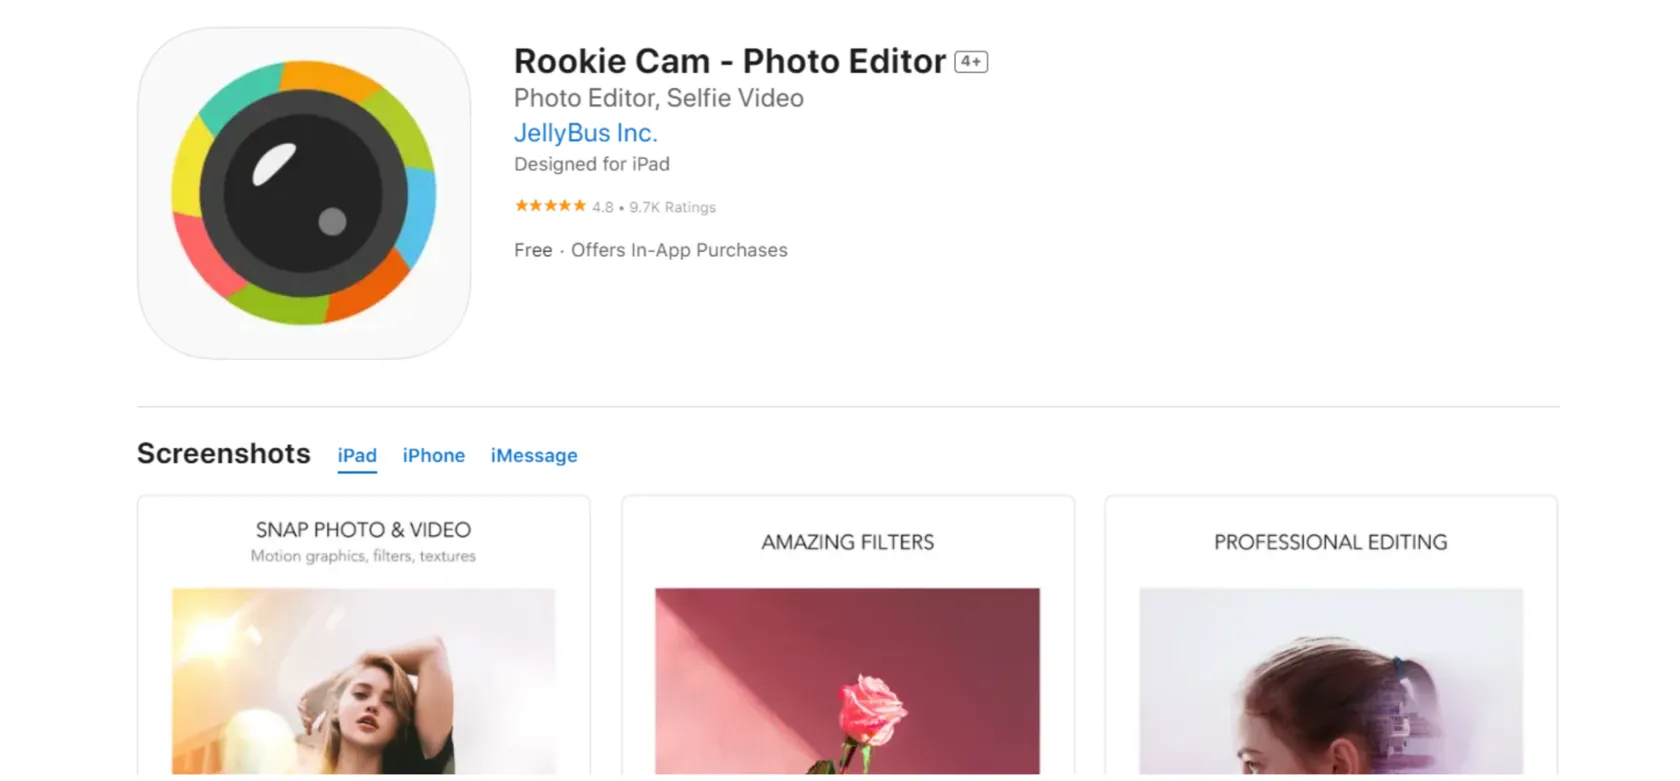Click the AMAZING FILTERS heading
Viewport: 1680px width, 781px height.
[847, 542]
